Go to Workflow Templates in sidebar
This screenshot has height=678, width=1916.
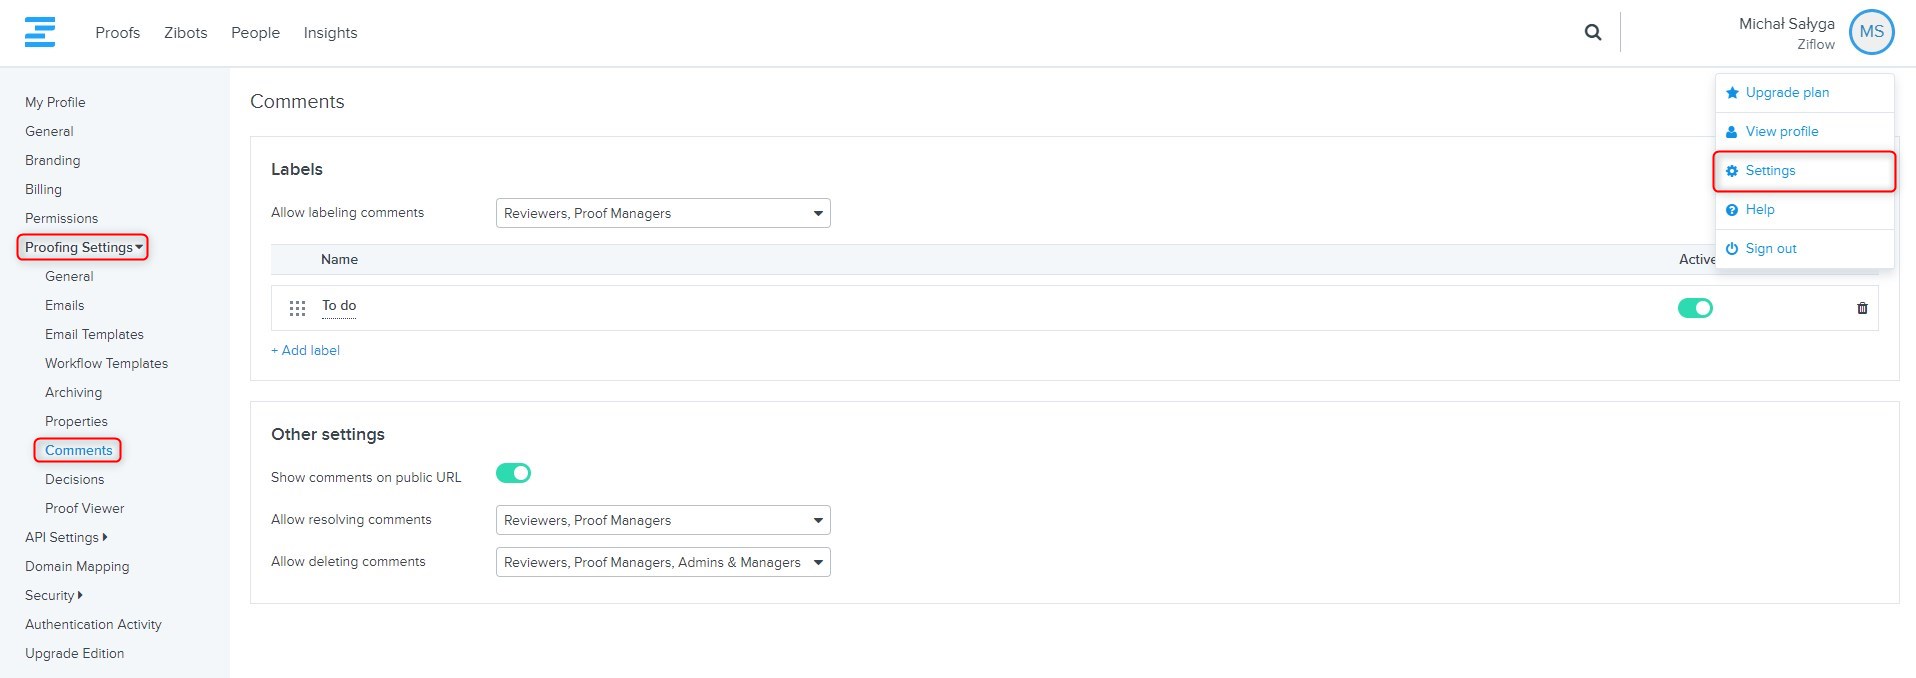coord(106,363)
